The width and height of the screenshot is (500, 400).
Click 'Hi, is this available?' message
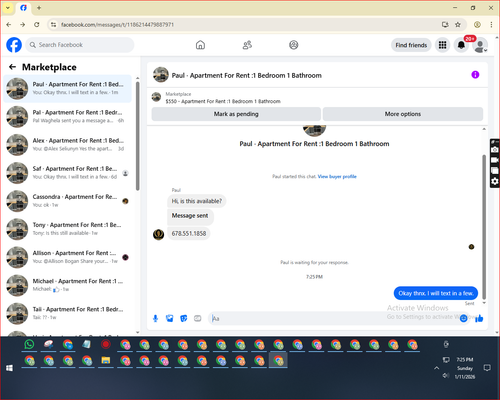tap(197, 201)
